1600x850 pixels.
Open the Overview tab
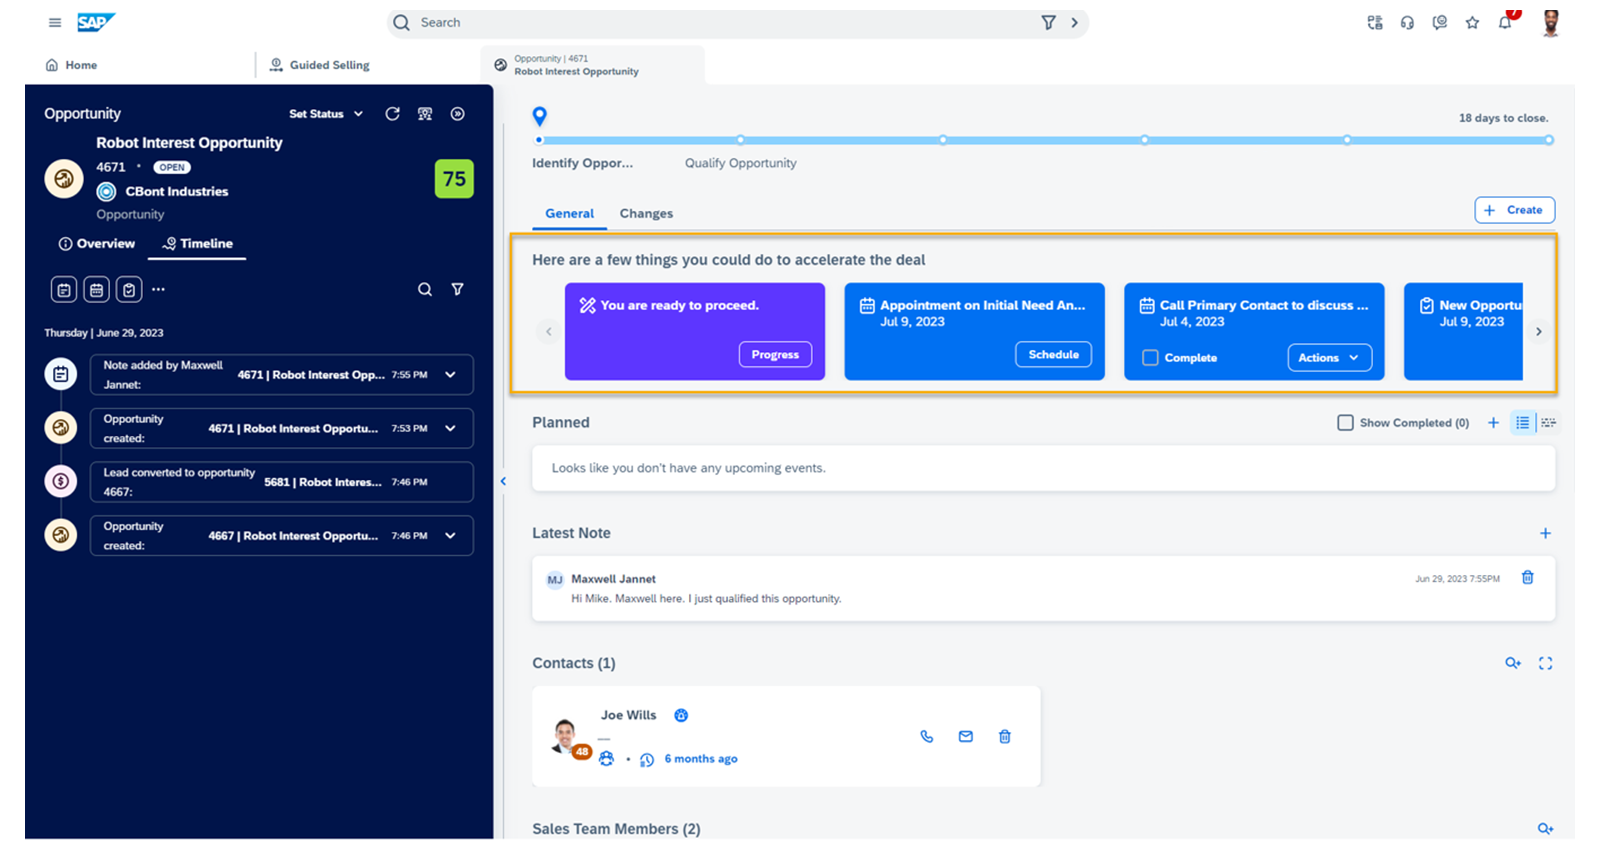tap(97, 244)
